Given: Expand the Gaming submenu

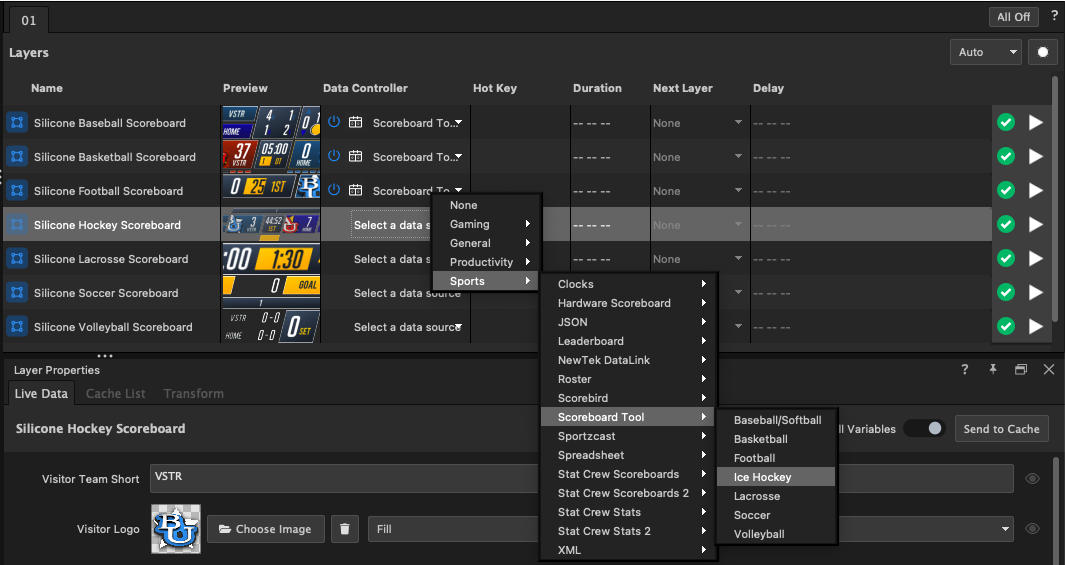Looking at the screenshot, I should (x=488, y=224).
